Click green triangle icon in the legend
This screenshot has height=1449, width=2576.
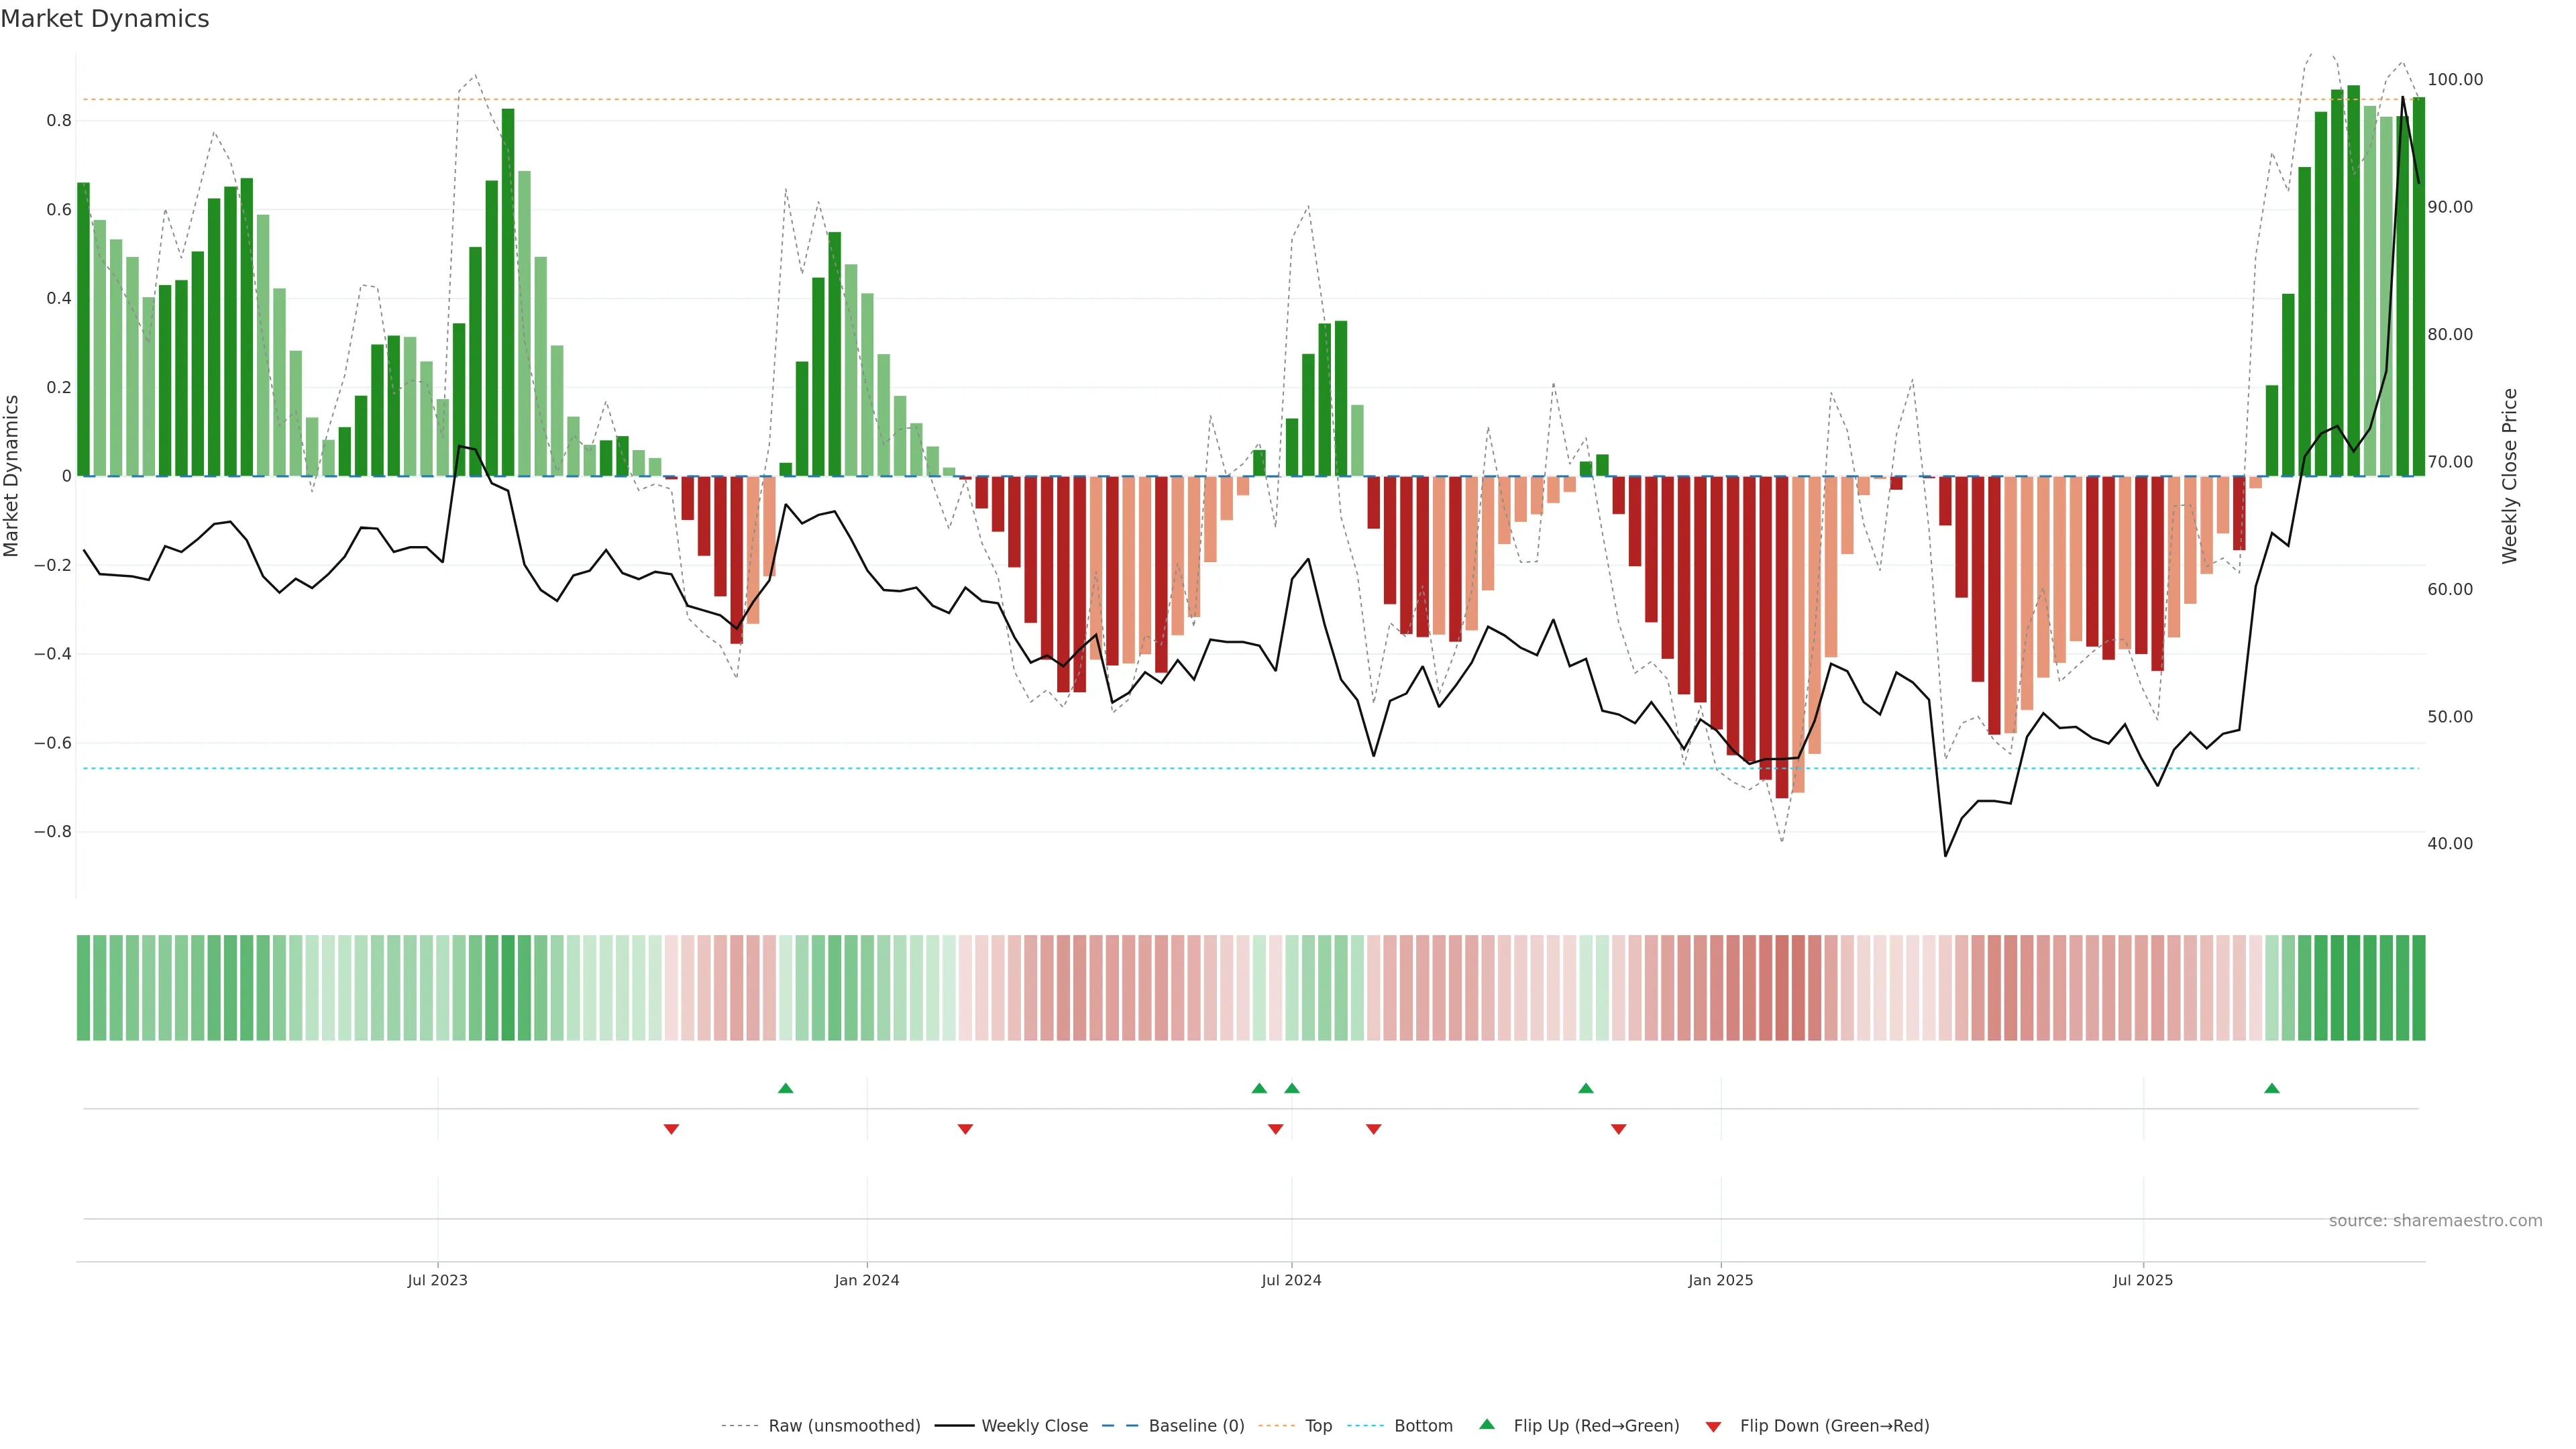click(x=1487, y=1424)
